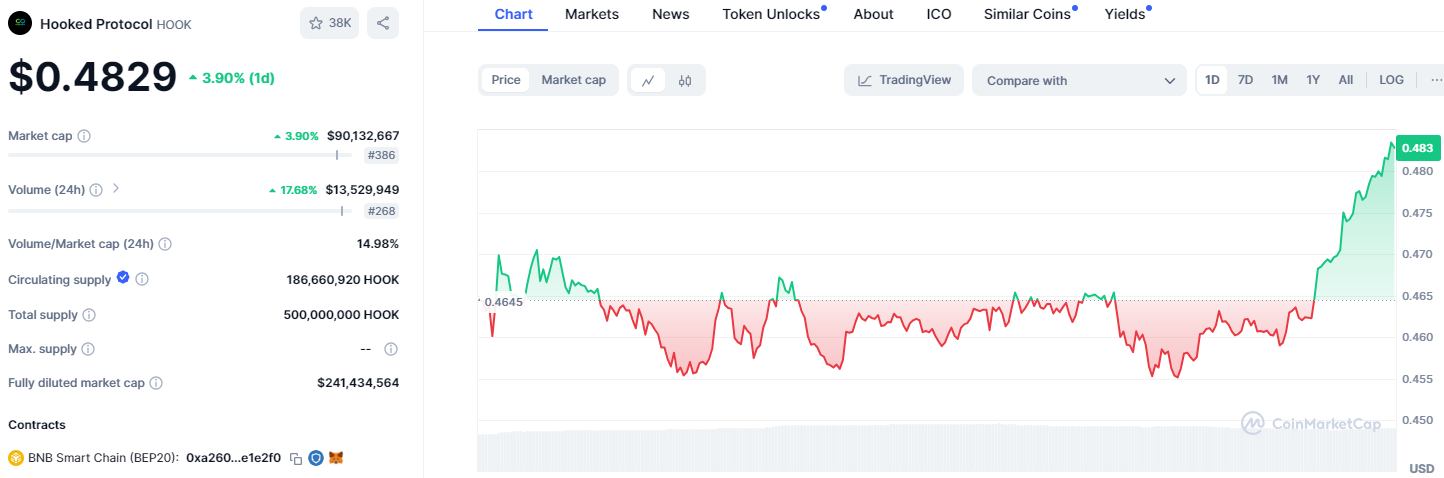Click the BNB Smart Chain logo icon
This screenshot has width=1444, height=478.
click(15, 458)
